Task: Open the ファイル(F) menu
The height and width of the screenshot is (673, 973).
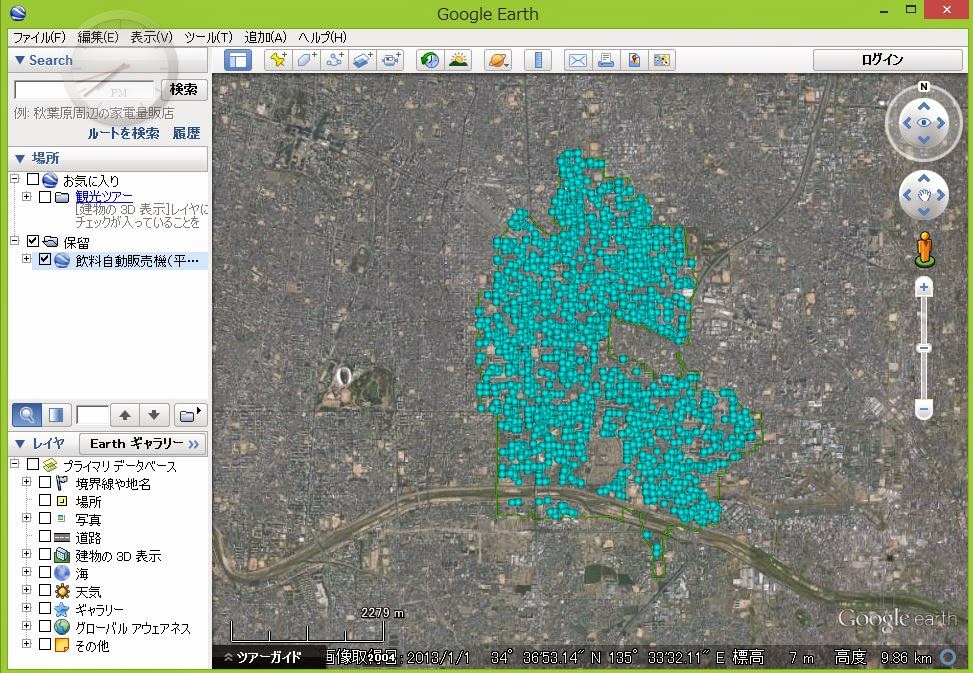Action: click(x=39, y=37)
